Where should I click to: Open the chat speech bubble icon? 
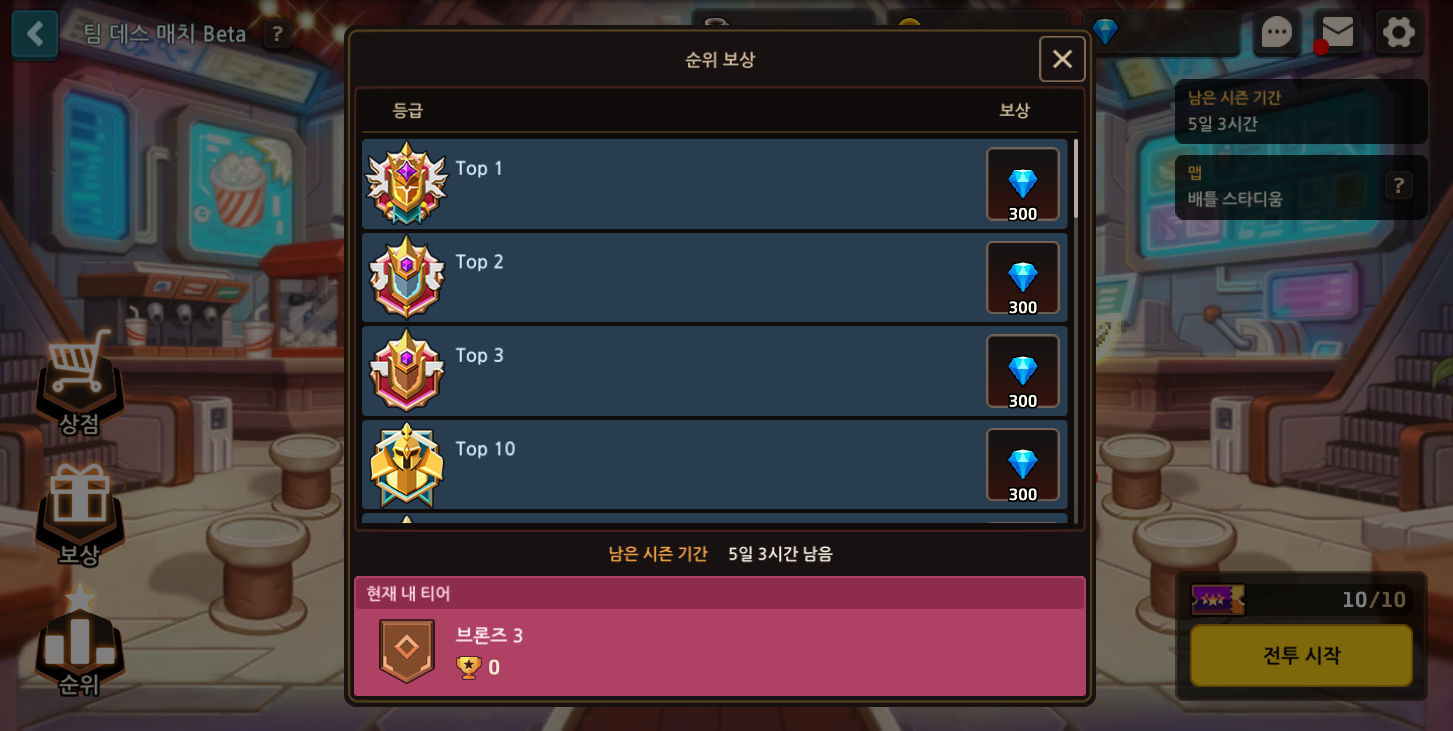pos(1276,32)
